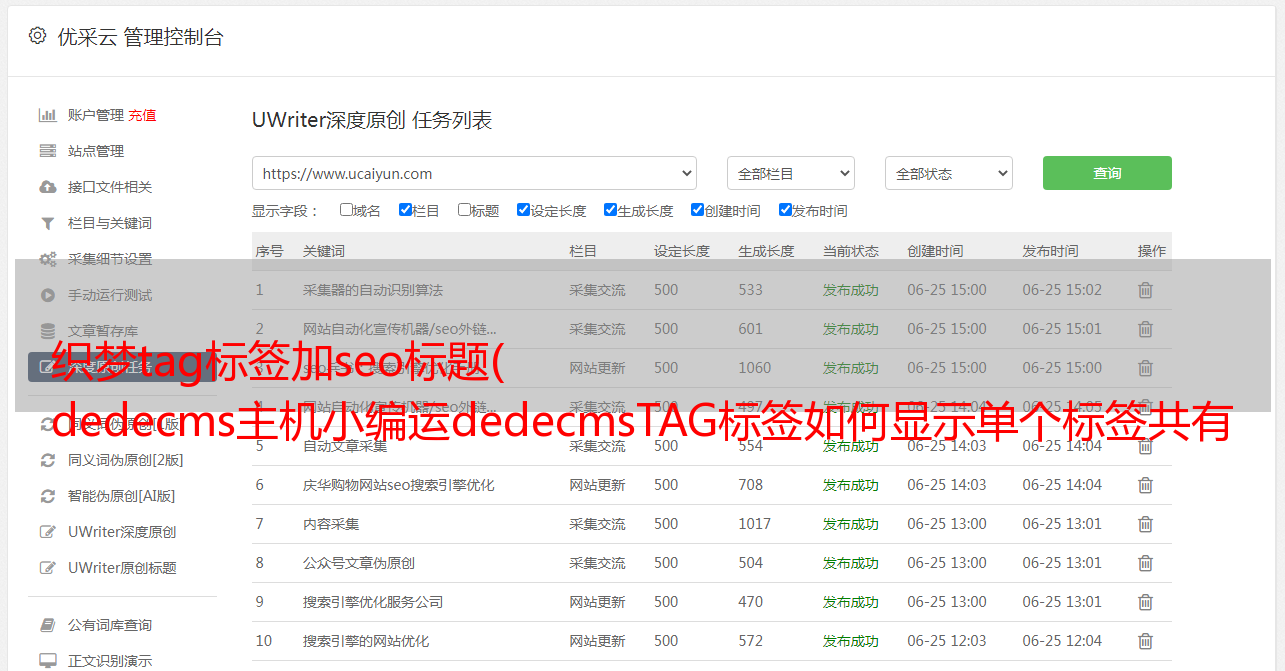Open 智能伪原创[AI版] in sidebar
This screenshot has height=671, width=1285.
[x=121, y=496]
